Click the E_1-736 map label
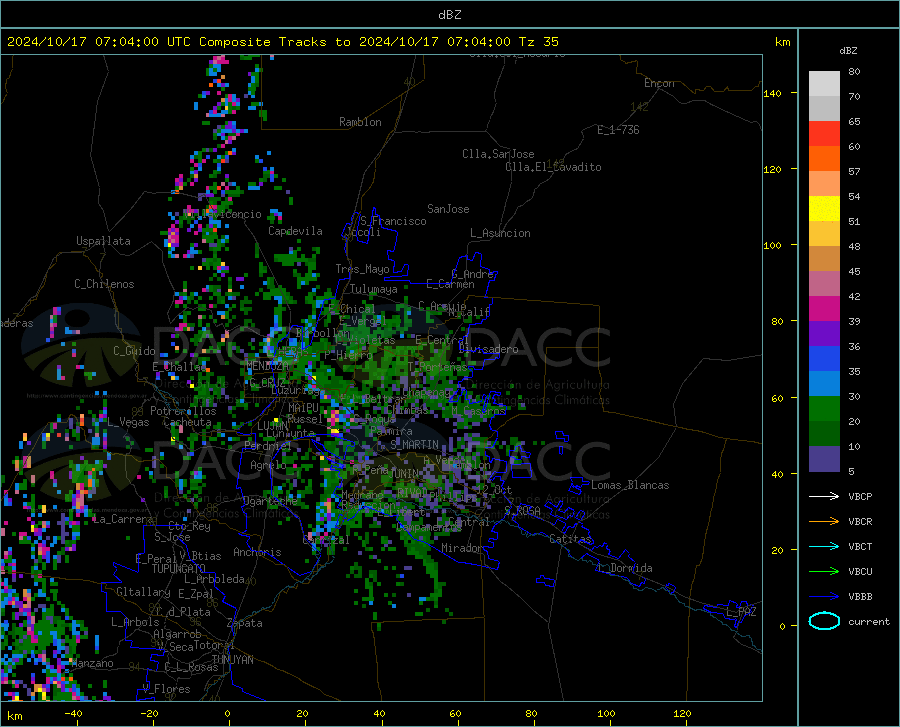The width and height of the screenshot is (900, 727). pos(618,130)
